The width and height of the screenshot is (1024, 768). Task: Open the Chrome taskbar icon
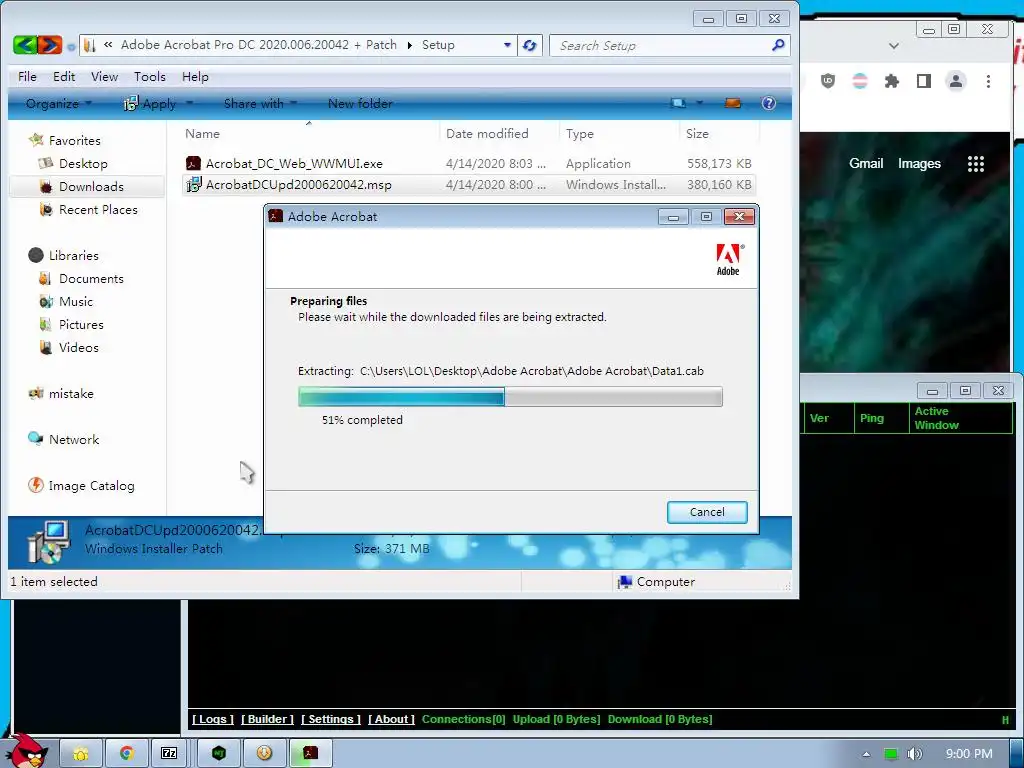pyautogui.click(x=126, y=753)
